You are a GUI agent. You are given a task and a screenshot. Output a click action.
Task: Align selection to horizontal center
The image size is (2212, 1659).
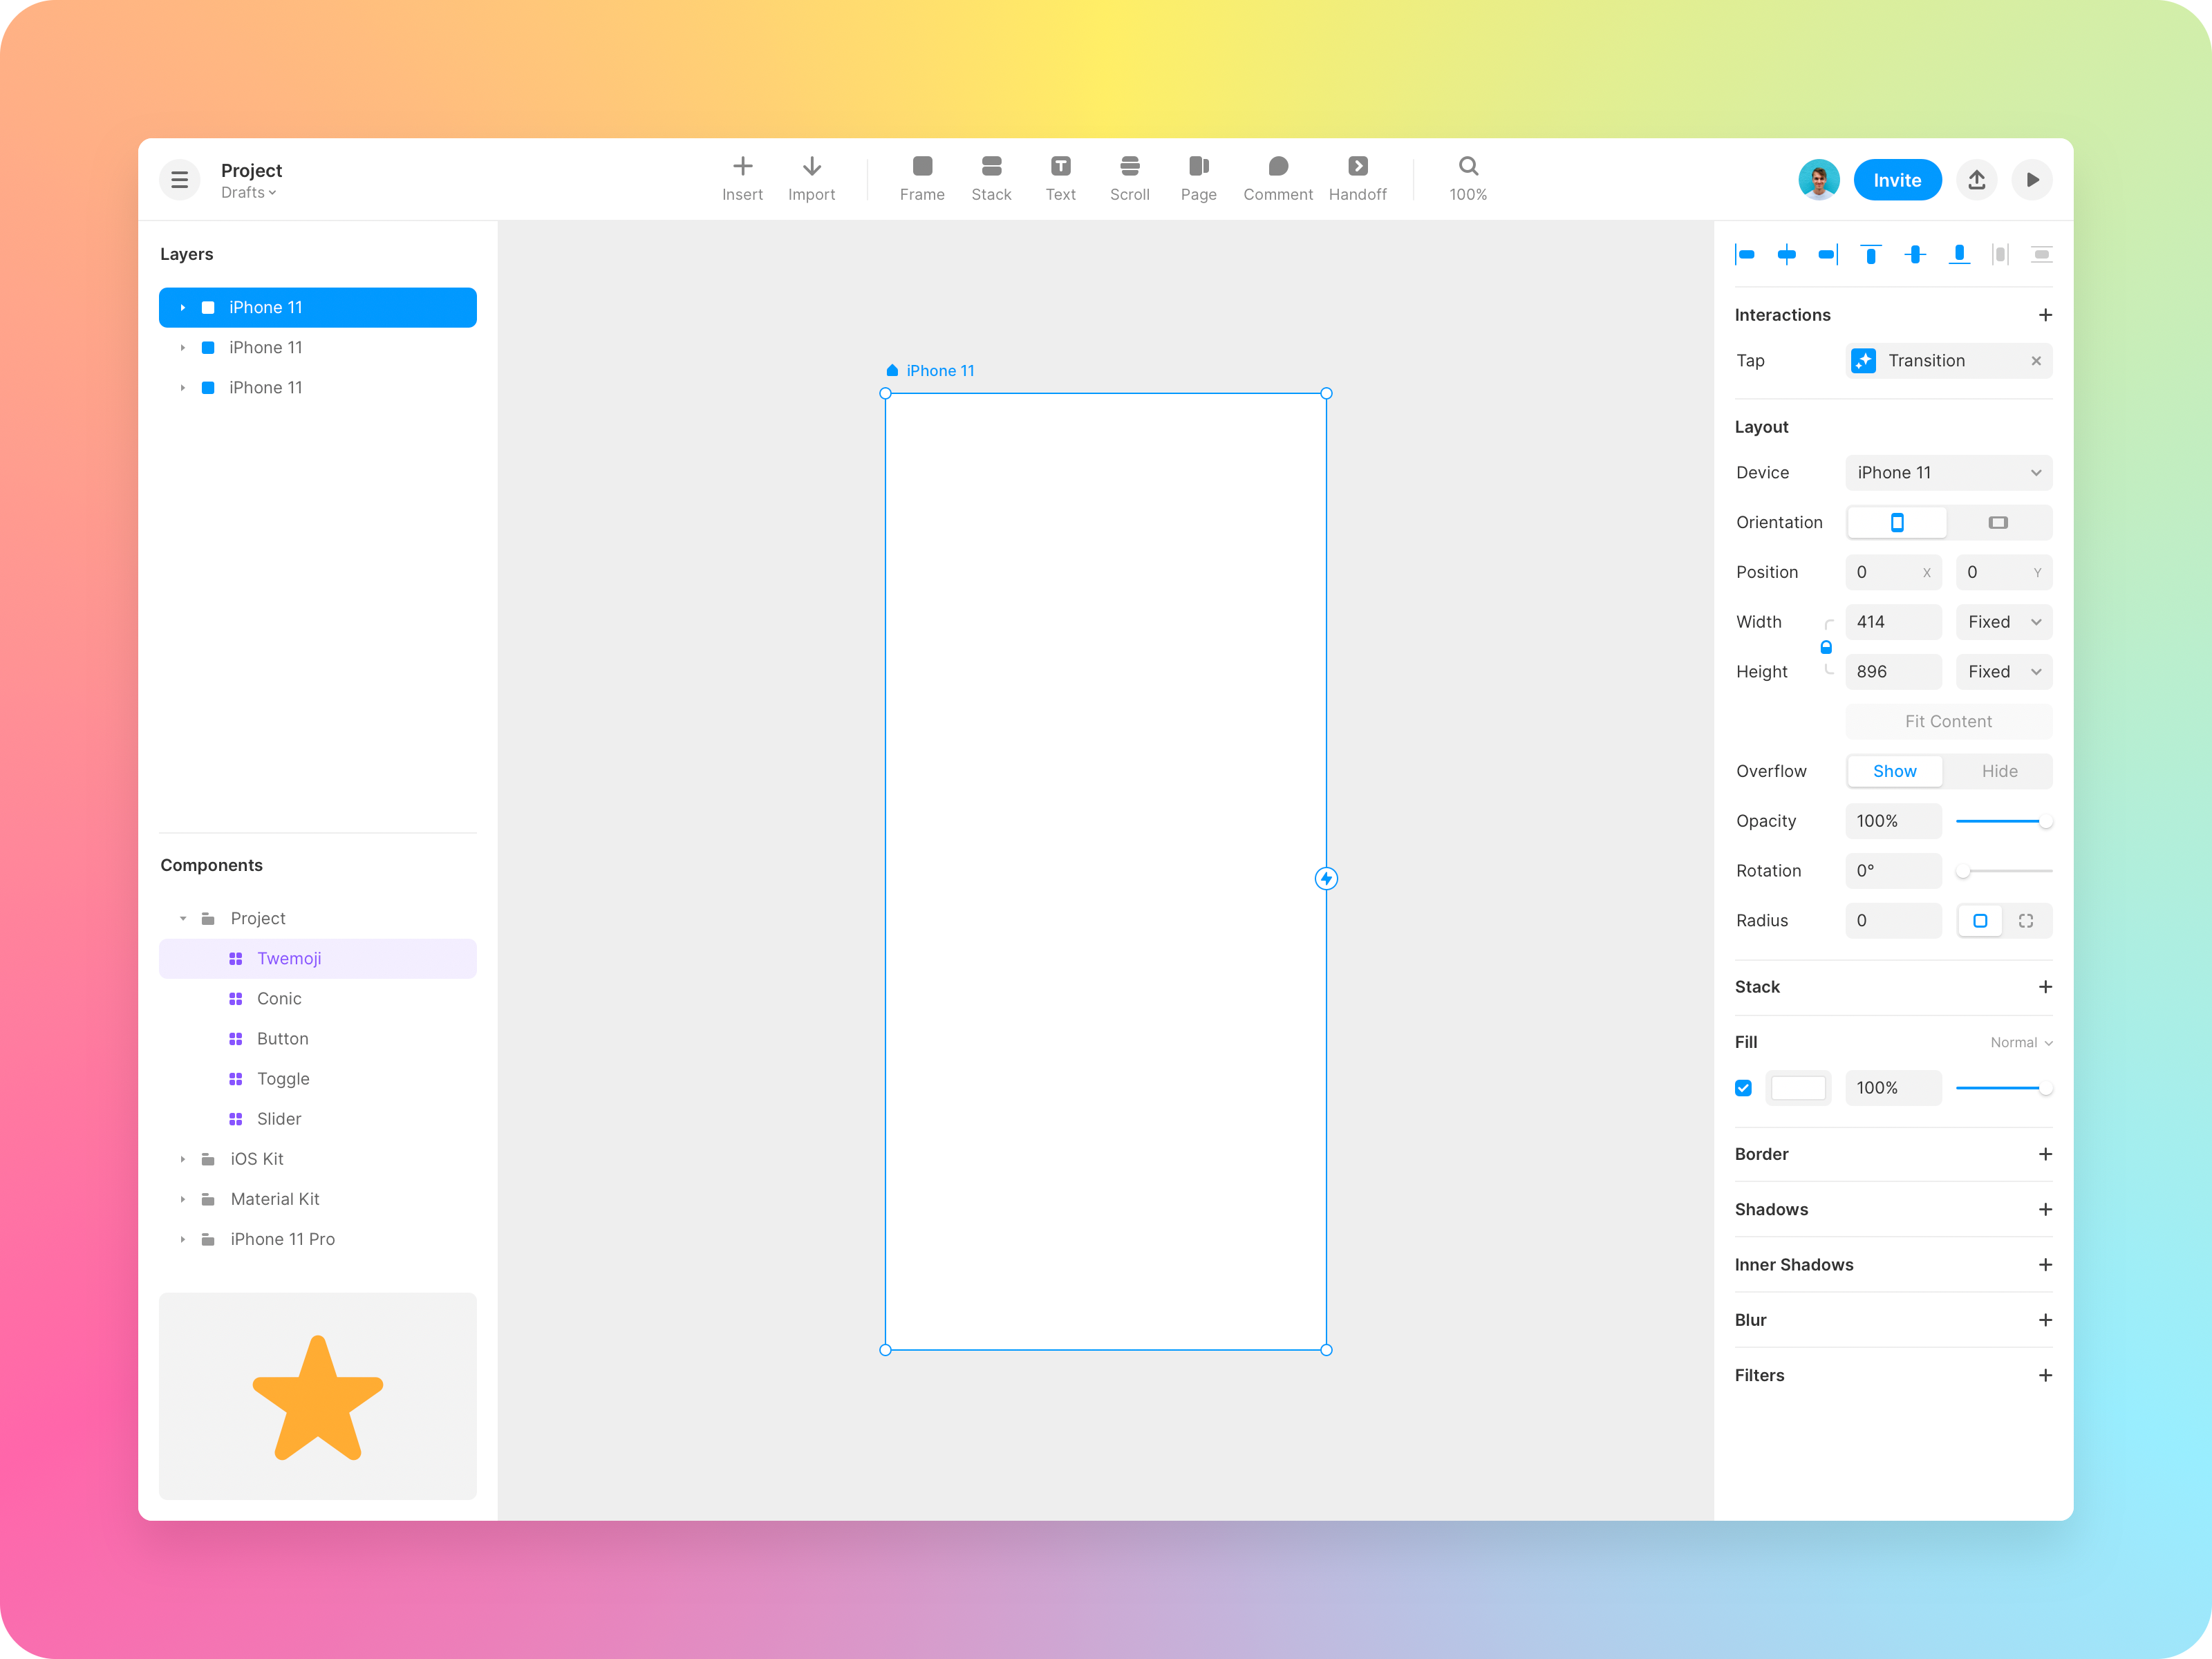coord(1786,255)
